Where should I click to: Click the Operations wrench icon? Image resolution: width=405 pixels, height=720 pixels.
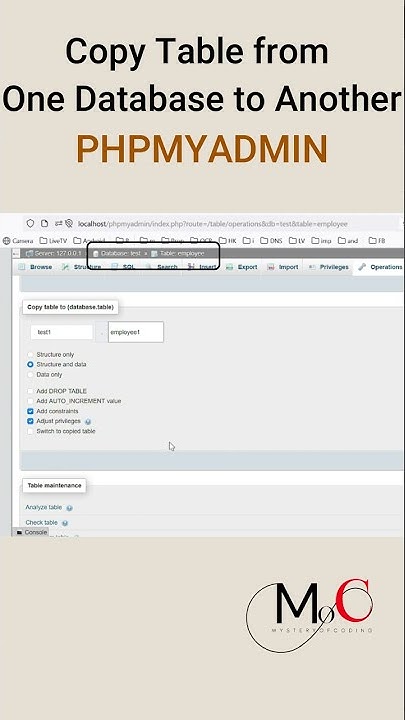(x=362, y=267)
